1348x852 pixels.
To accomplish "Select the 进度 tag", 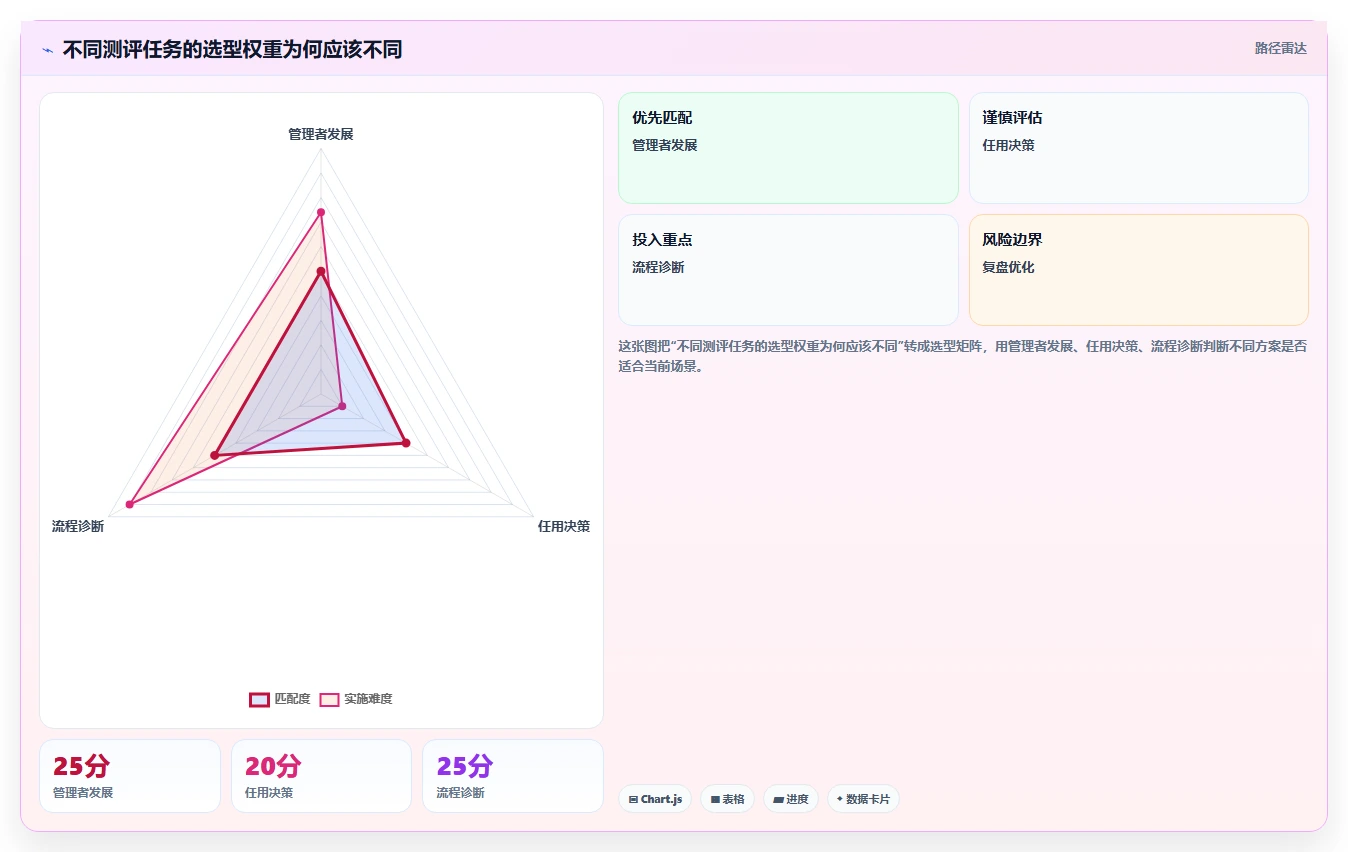I will pyautogui.click(x=790, y=799).
